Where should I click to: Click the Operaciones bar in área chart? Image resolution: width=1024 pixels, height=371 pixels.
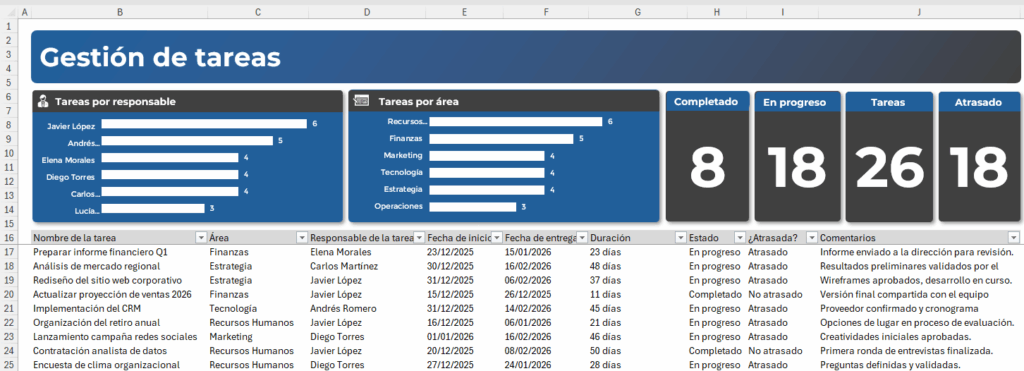pos(472,206)
